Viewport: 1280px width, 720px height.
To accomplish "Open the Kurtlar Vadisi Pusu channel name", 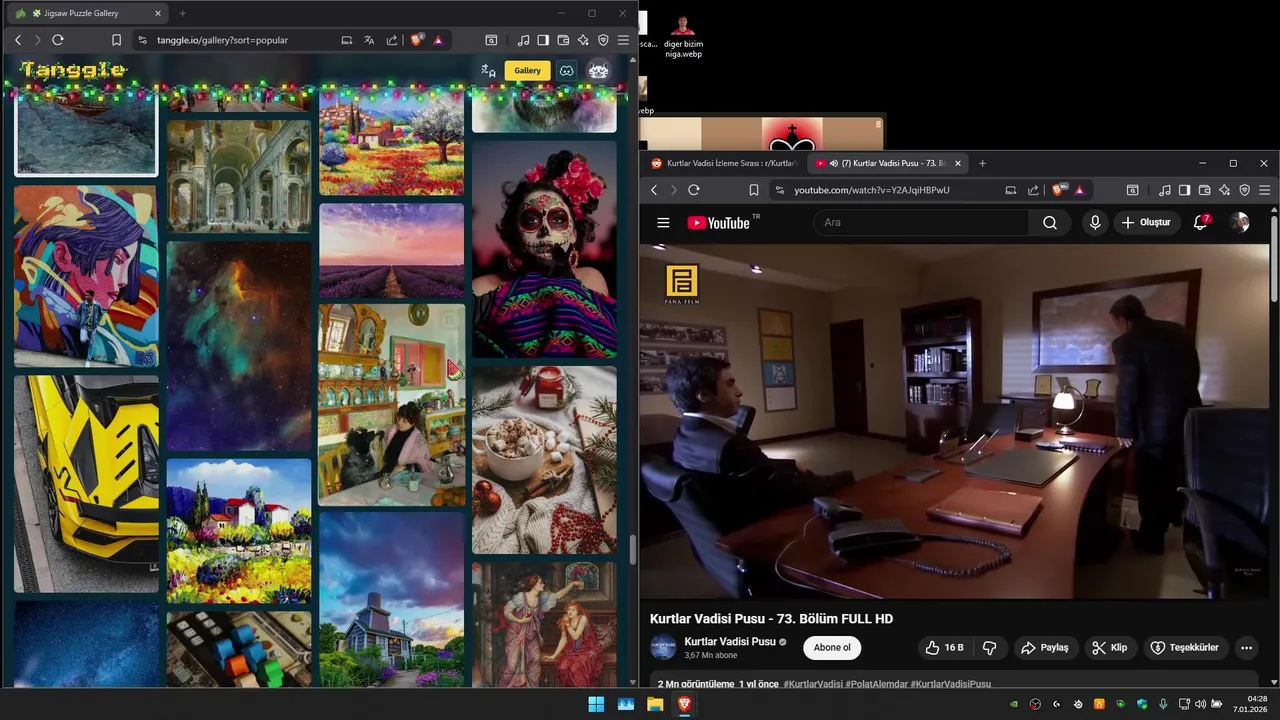I will tap(730, 641).
